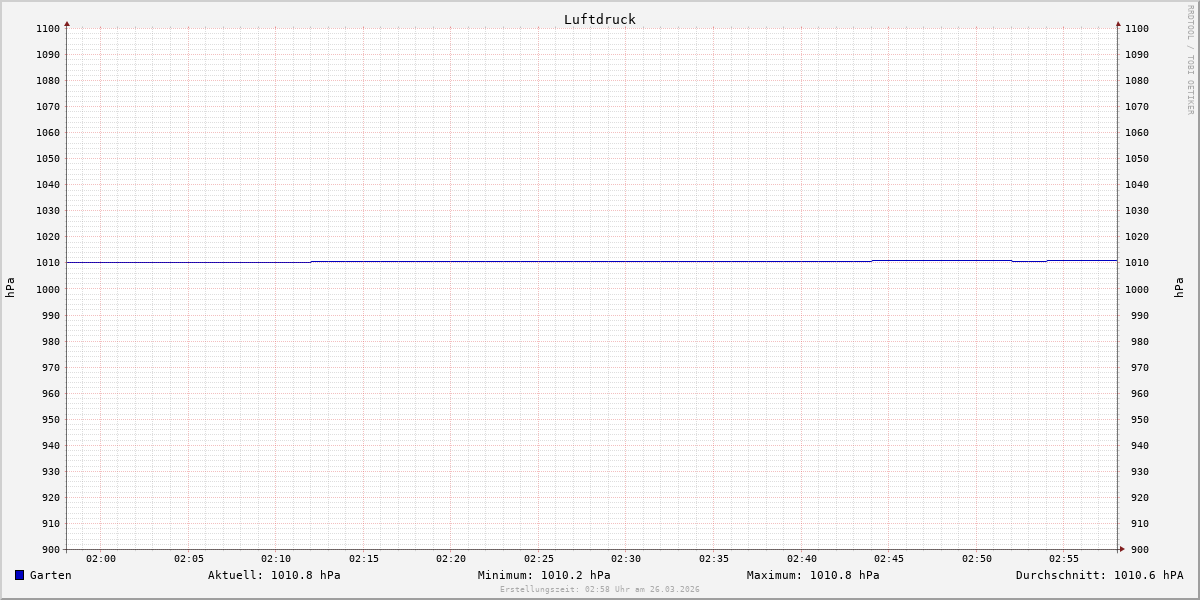Click the Erstellungszeit timestamp footer text
The width and height of the screenshot is (1200, 600).
point(599,589)
